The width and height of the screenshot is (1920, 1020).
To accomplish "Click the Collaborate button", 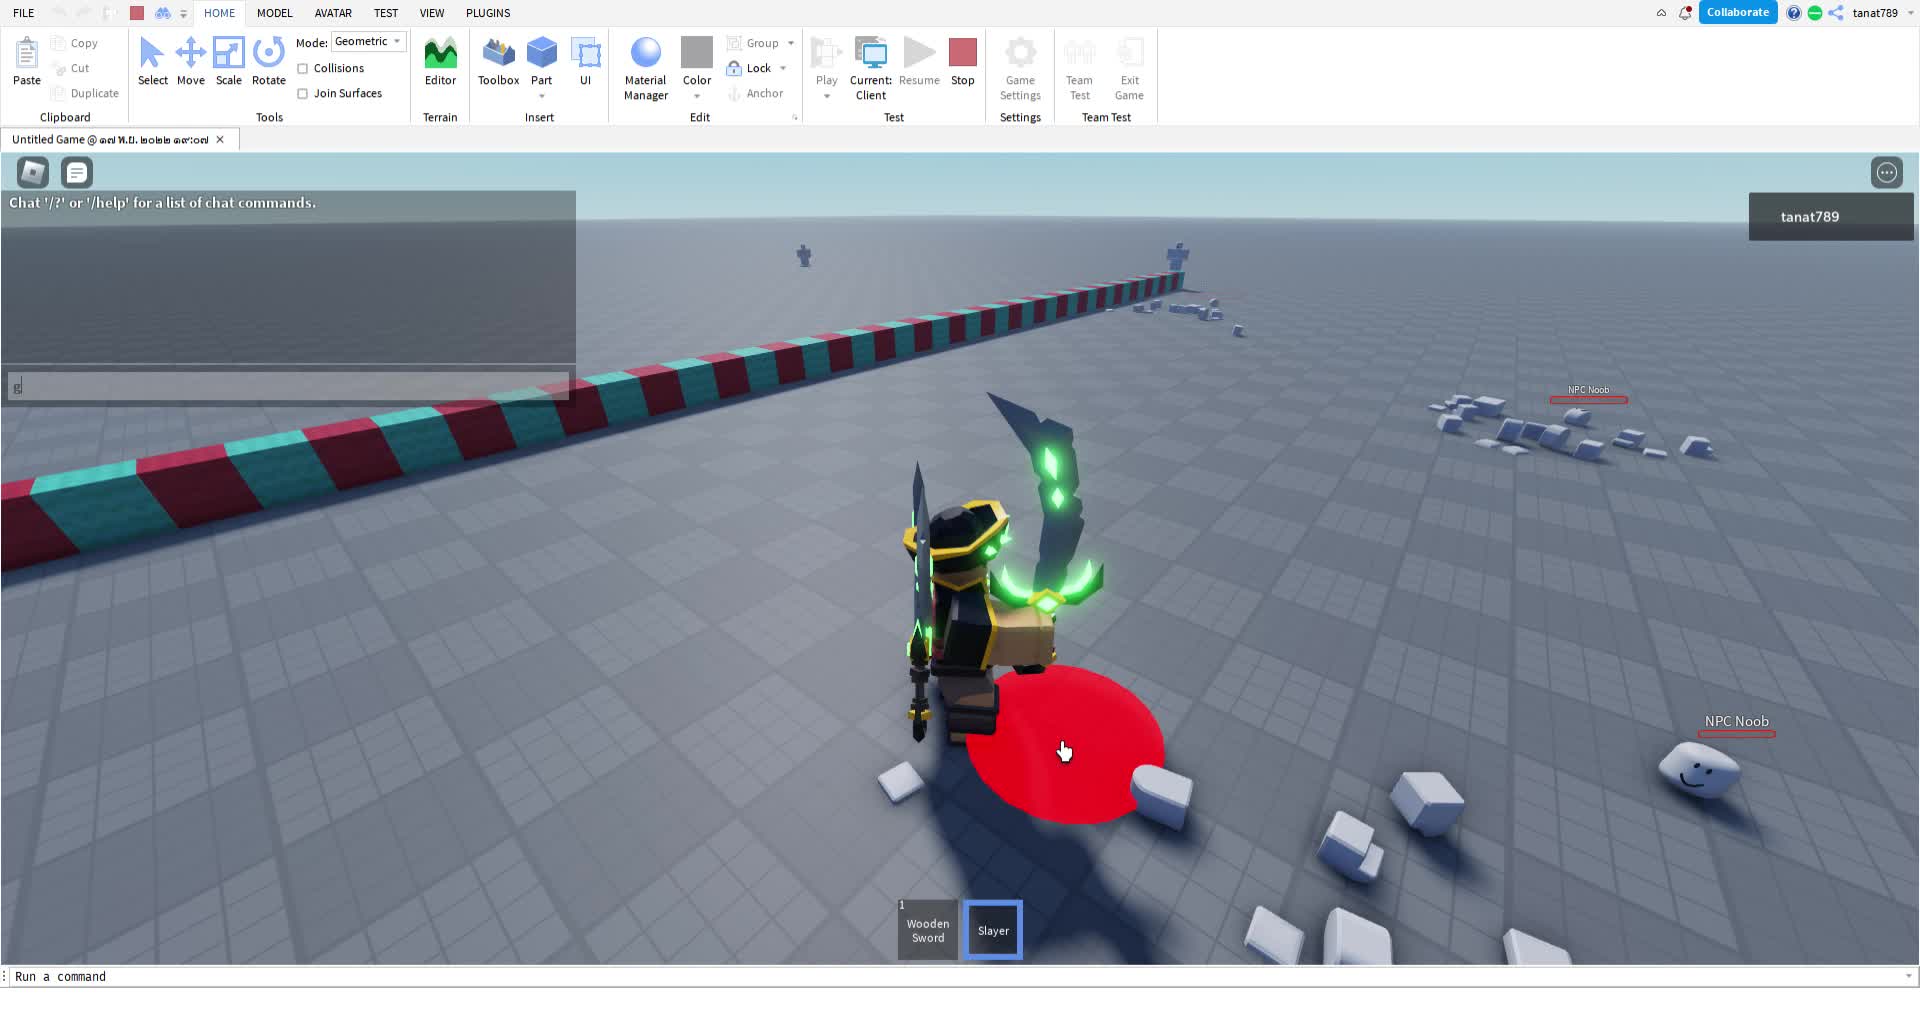I will pyautogui.click(x=1737, y=13).
